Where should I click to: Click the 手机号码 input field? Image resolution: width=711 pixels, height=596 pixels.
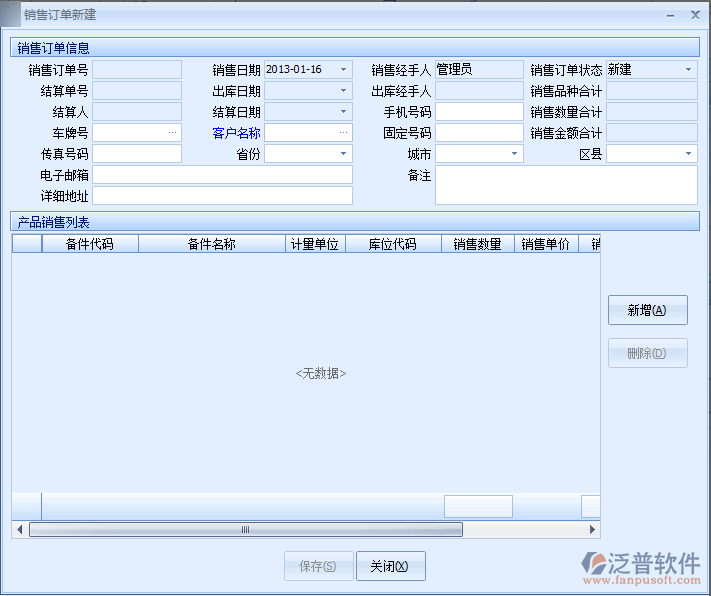[x=479, y=112]
